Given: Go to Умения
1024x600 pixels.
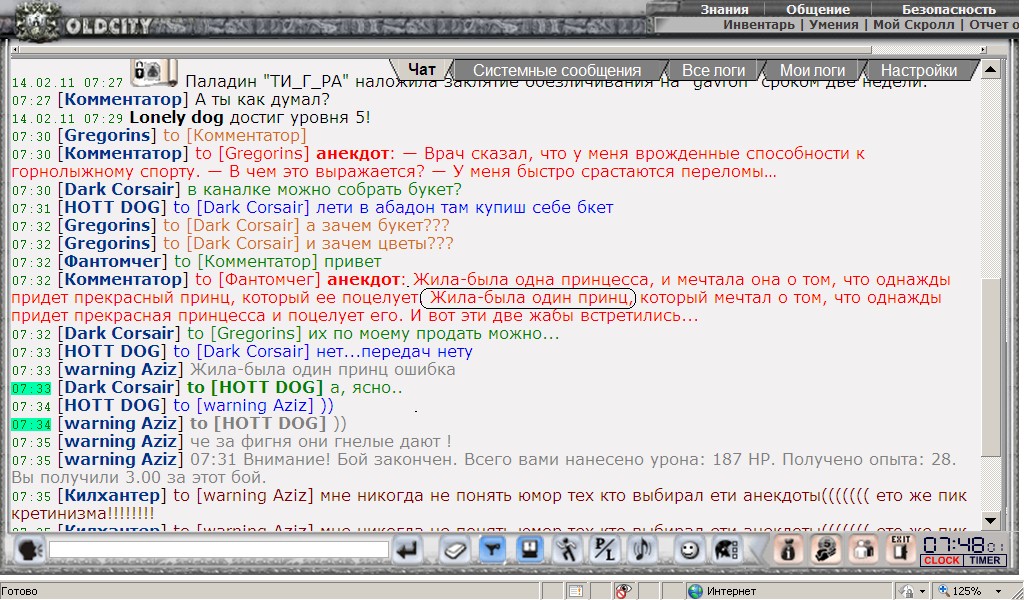Looking at the screenshot, I should click(833, 25).
